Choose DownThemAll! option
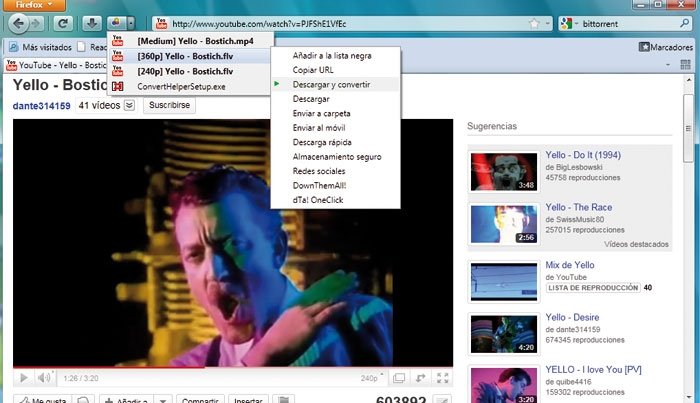The height and width of the screenshot is (403, 700). [335, 186]
